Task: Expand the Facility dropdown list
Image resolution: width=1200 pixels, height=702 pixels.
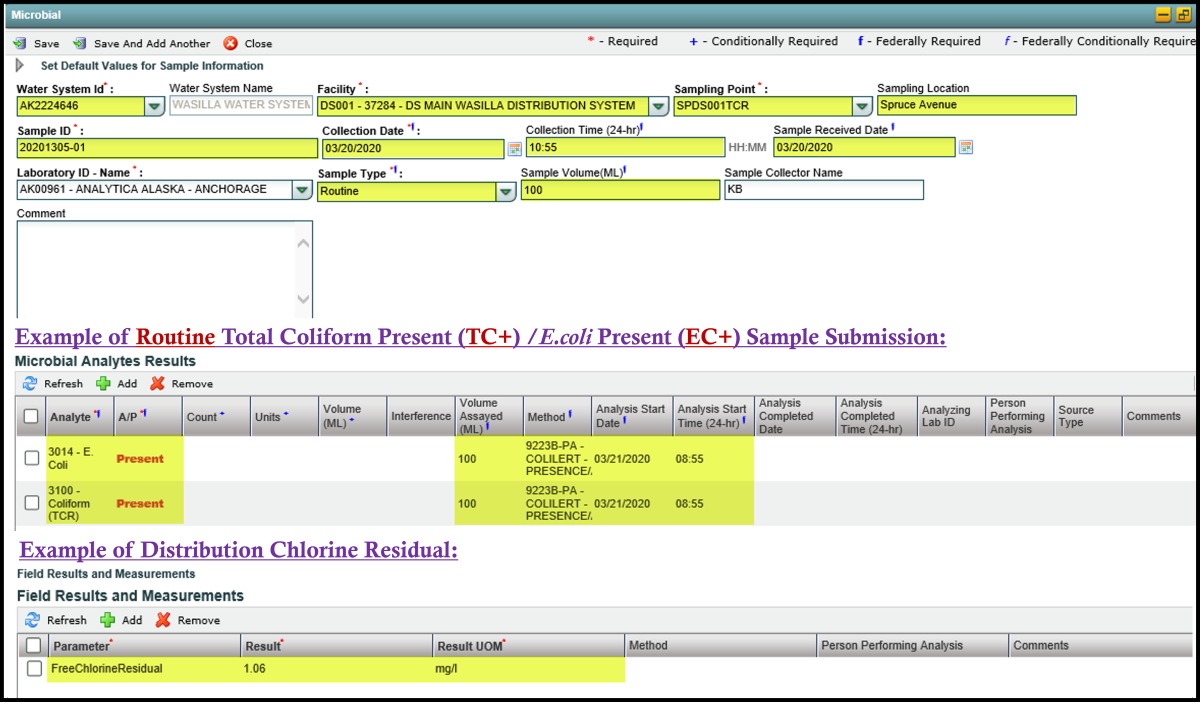Action: (658, 106)
